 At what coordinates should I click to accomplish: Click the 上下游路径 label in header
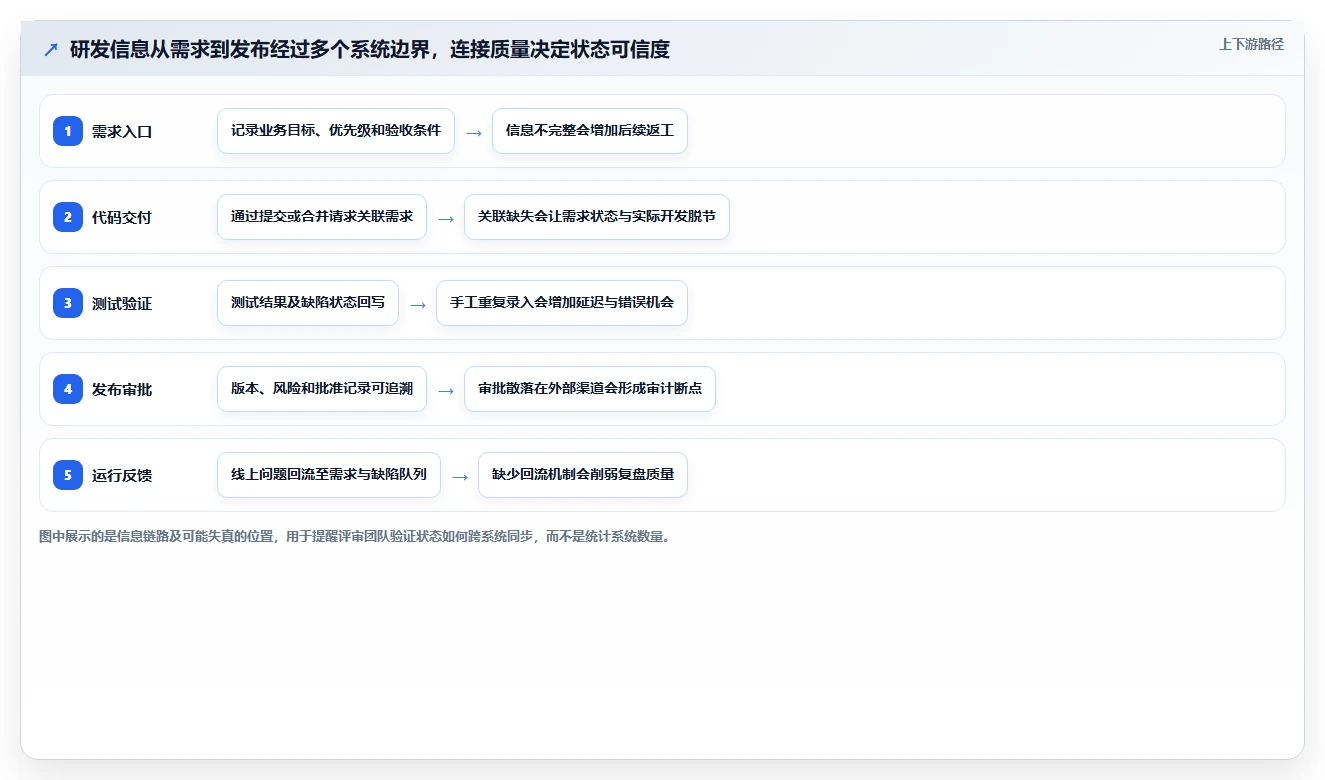[1251, 44]
